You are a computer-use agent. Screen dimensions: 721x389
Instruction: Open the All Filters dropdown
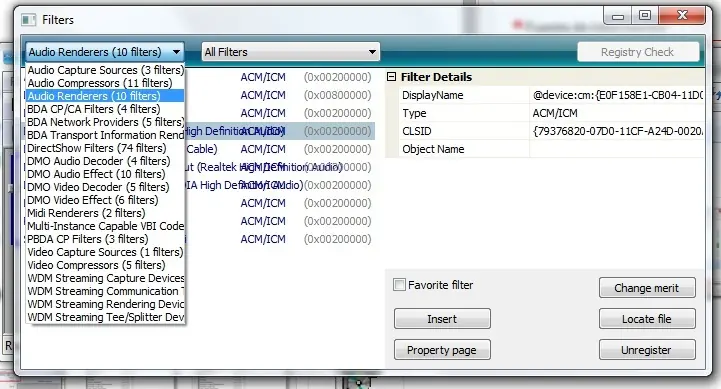click(x=291, y=52)
